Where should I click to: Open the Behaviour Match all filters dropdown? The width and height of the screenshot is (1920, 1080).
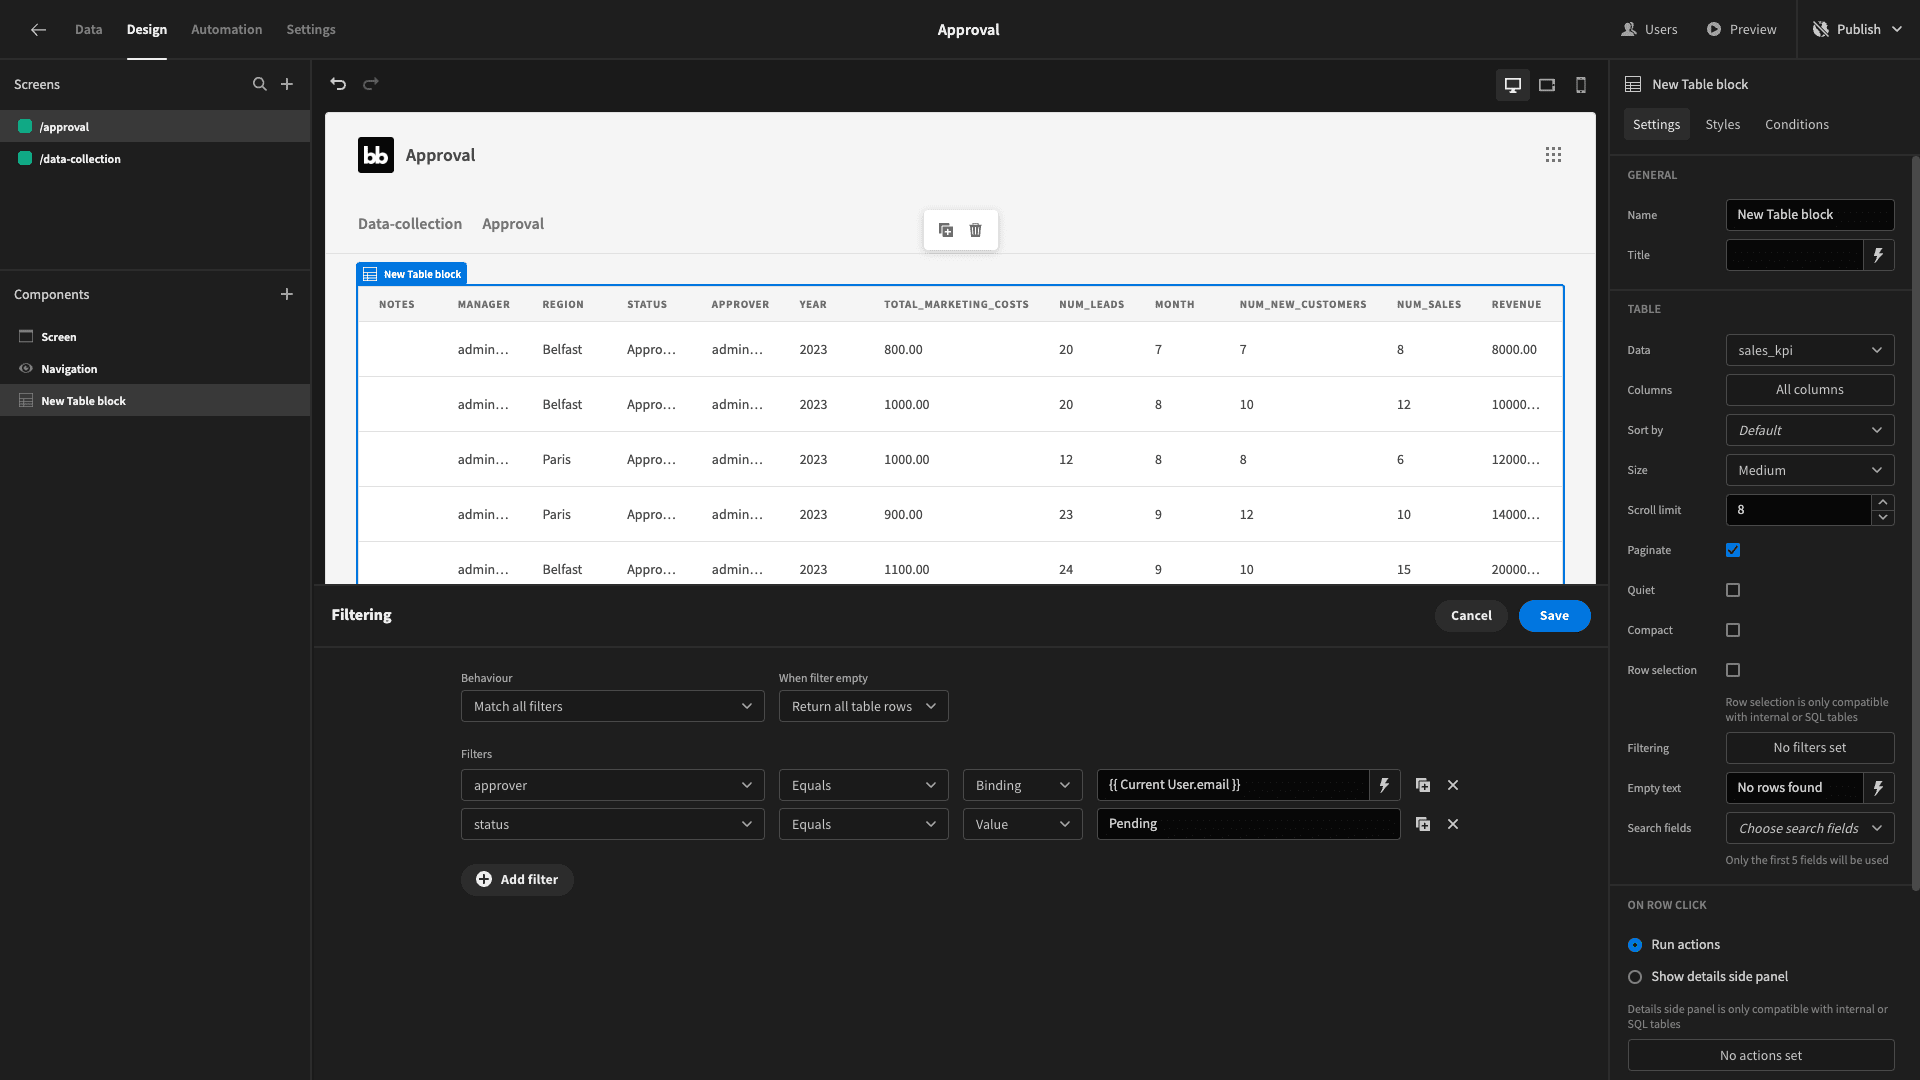613,706
